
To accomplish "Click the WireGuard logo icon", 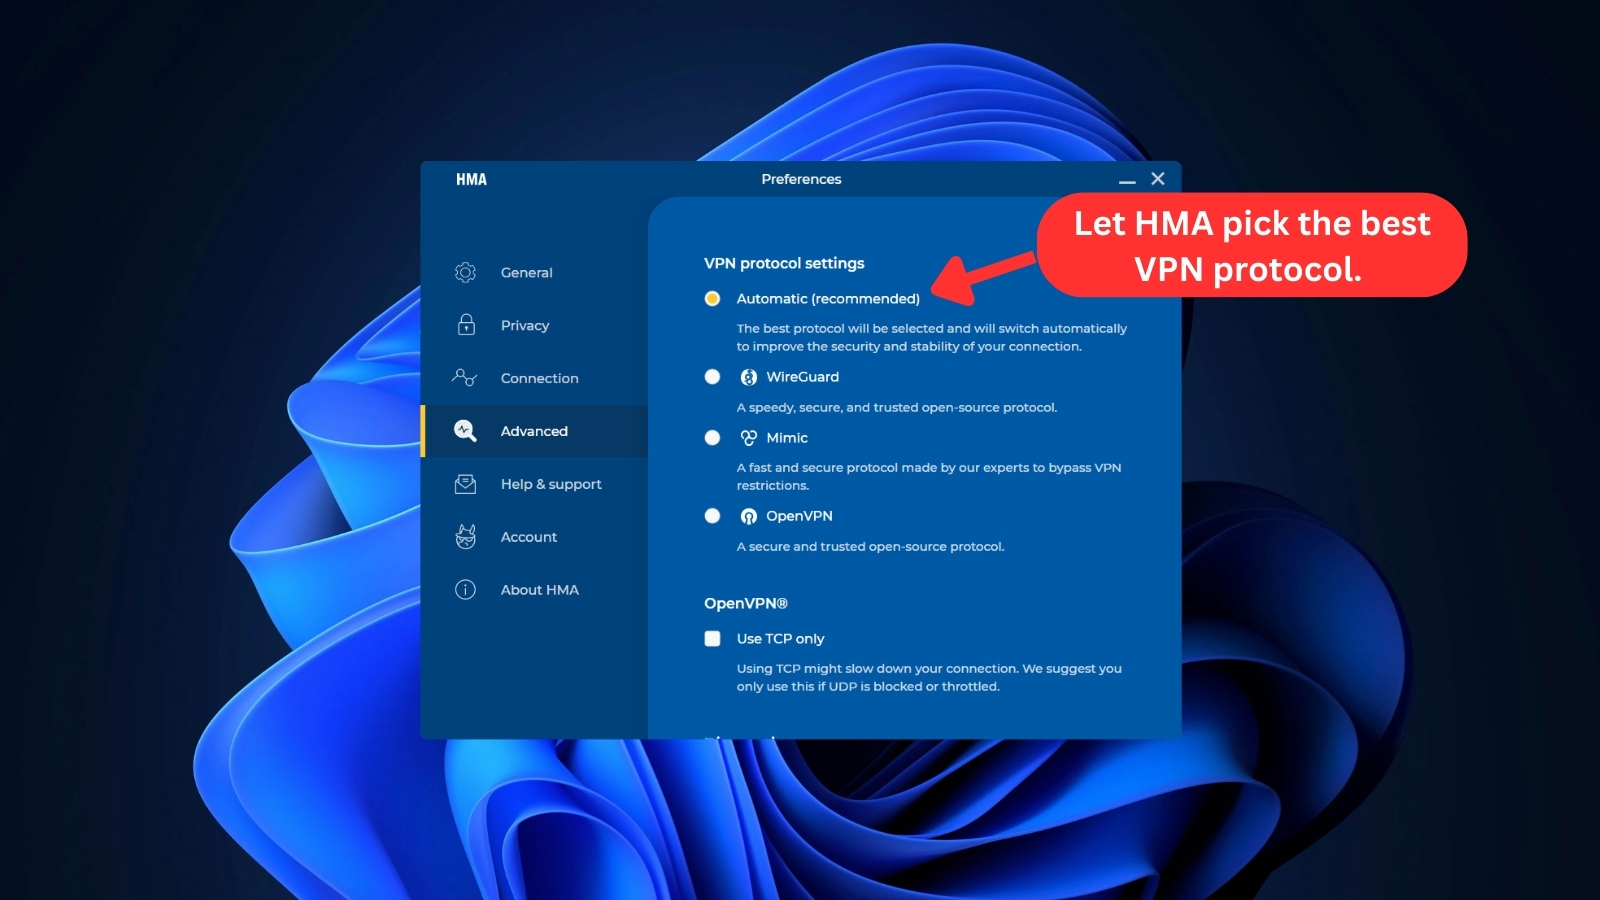I will tap(748, 377).
